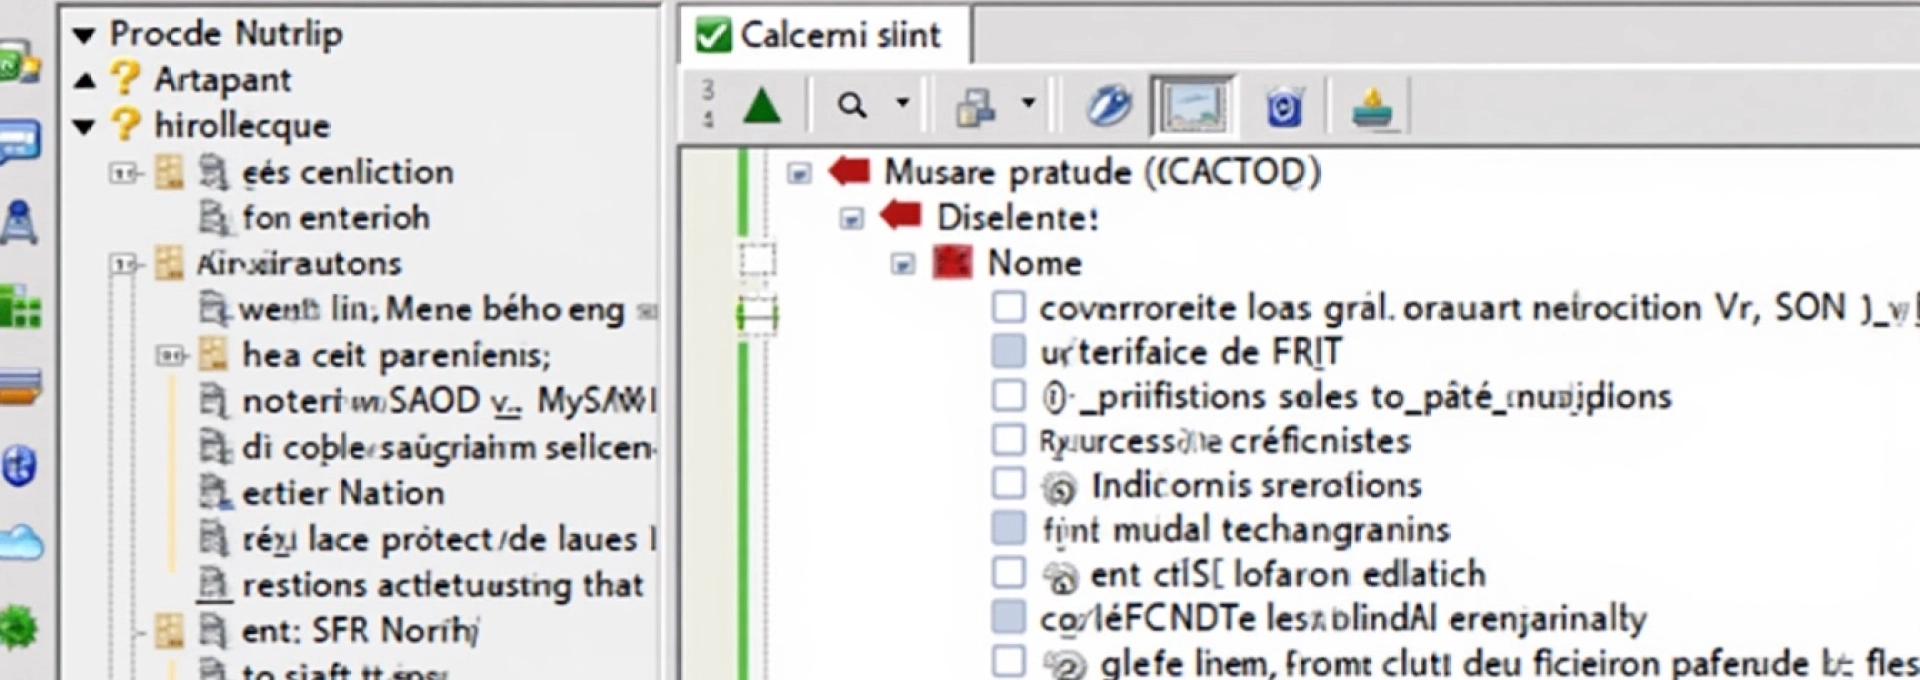The width and height of the screenshot is (1920, 680).
Task: Click the question mark icon beside Artapant
Action: tap(125, 78)
